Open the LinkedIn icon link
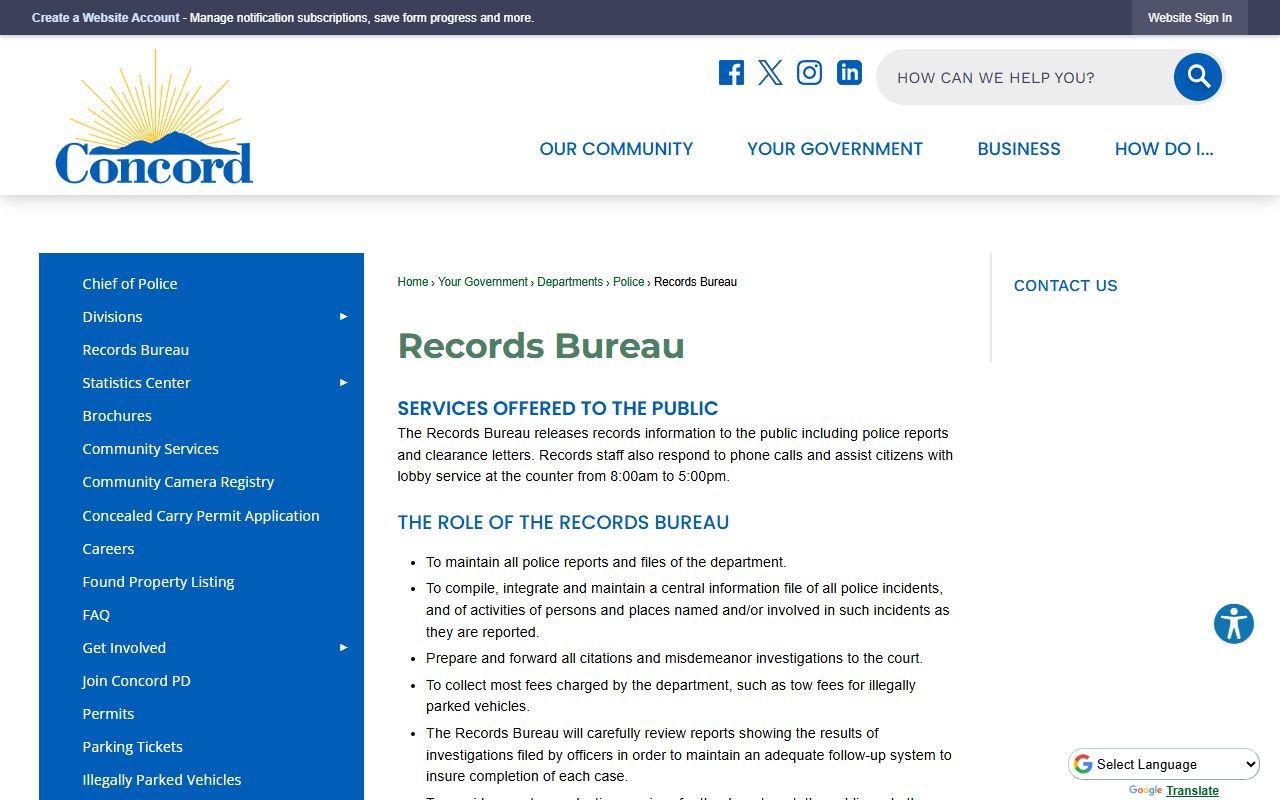1280x800 pixels. [849, 72]
